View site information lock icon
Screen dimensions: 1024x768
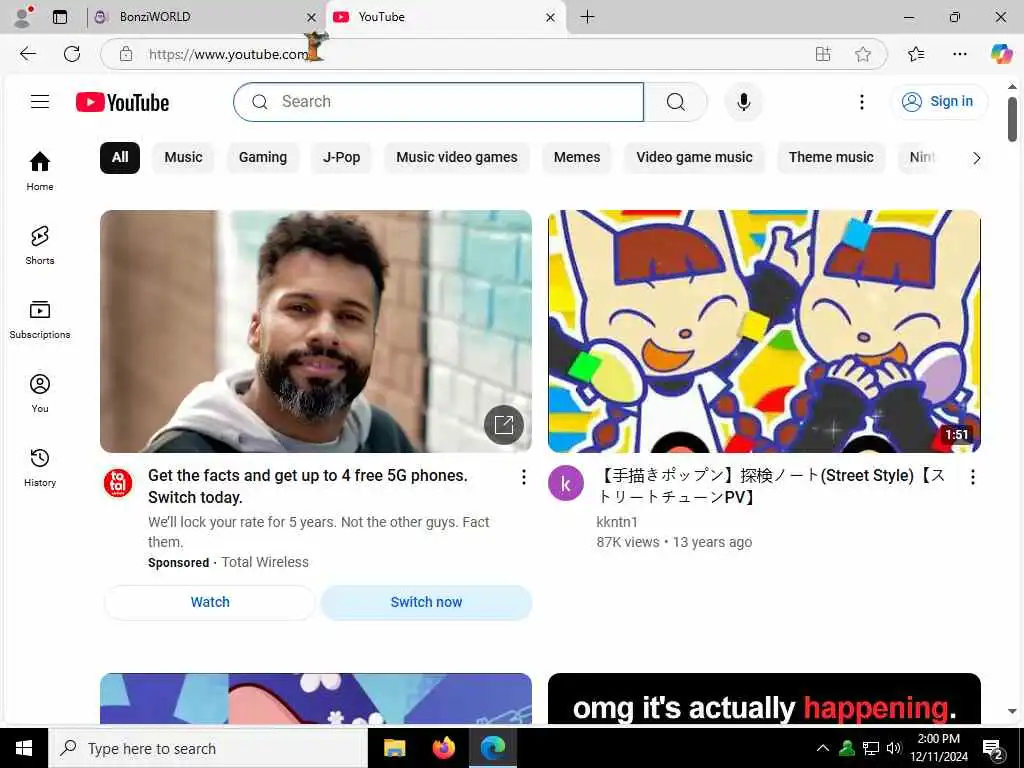[126, 54]
